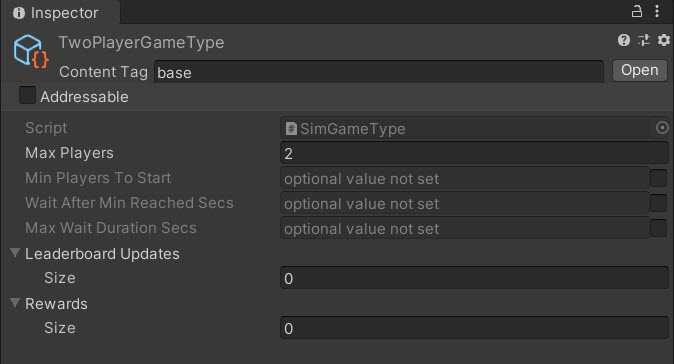
Task: Enable the Min Players To Start optional value
Action: 658,178
